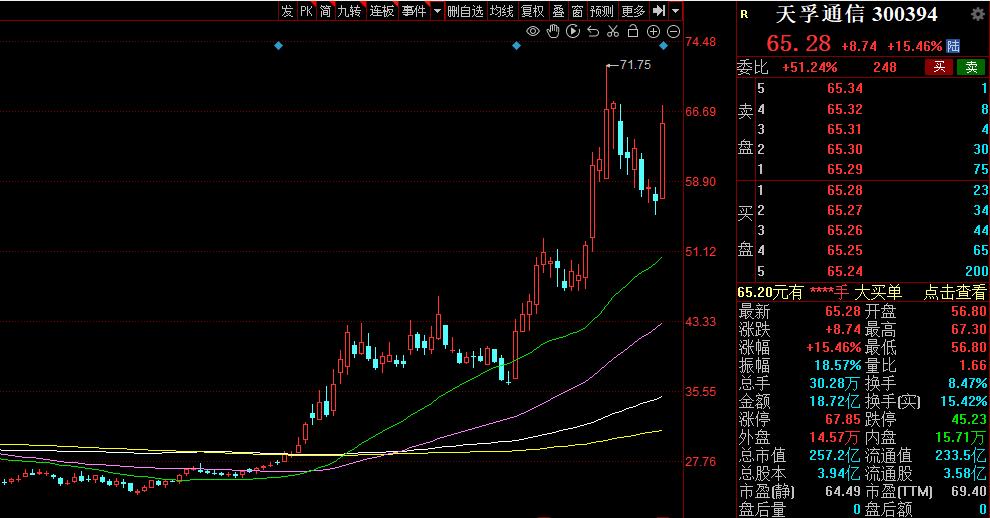Viewport: 990px width, 518px height.
Task: Open the dropdown arrow after 事件
Action: pyautogui.click(x=437, y=11)
